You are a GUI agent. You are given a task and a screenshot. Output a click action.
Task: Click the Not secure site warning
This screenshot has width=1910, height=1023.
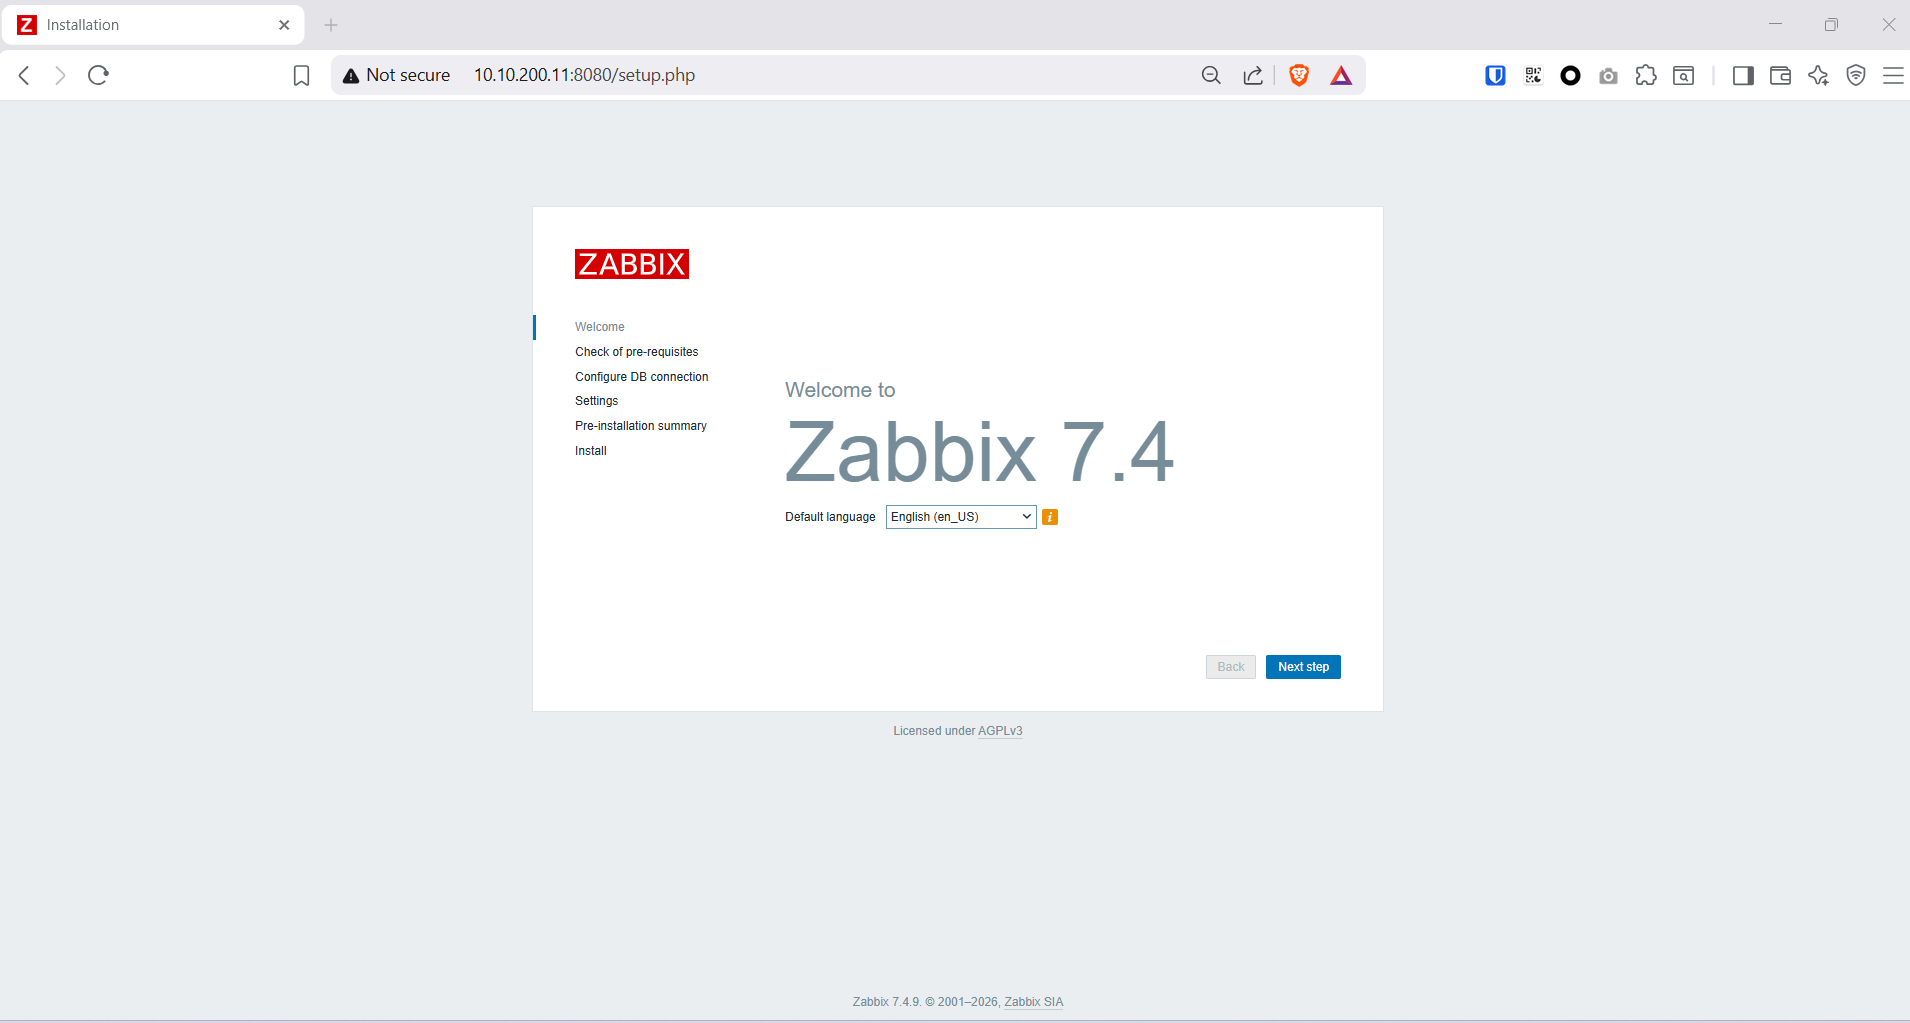397,75
